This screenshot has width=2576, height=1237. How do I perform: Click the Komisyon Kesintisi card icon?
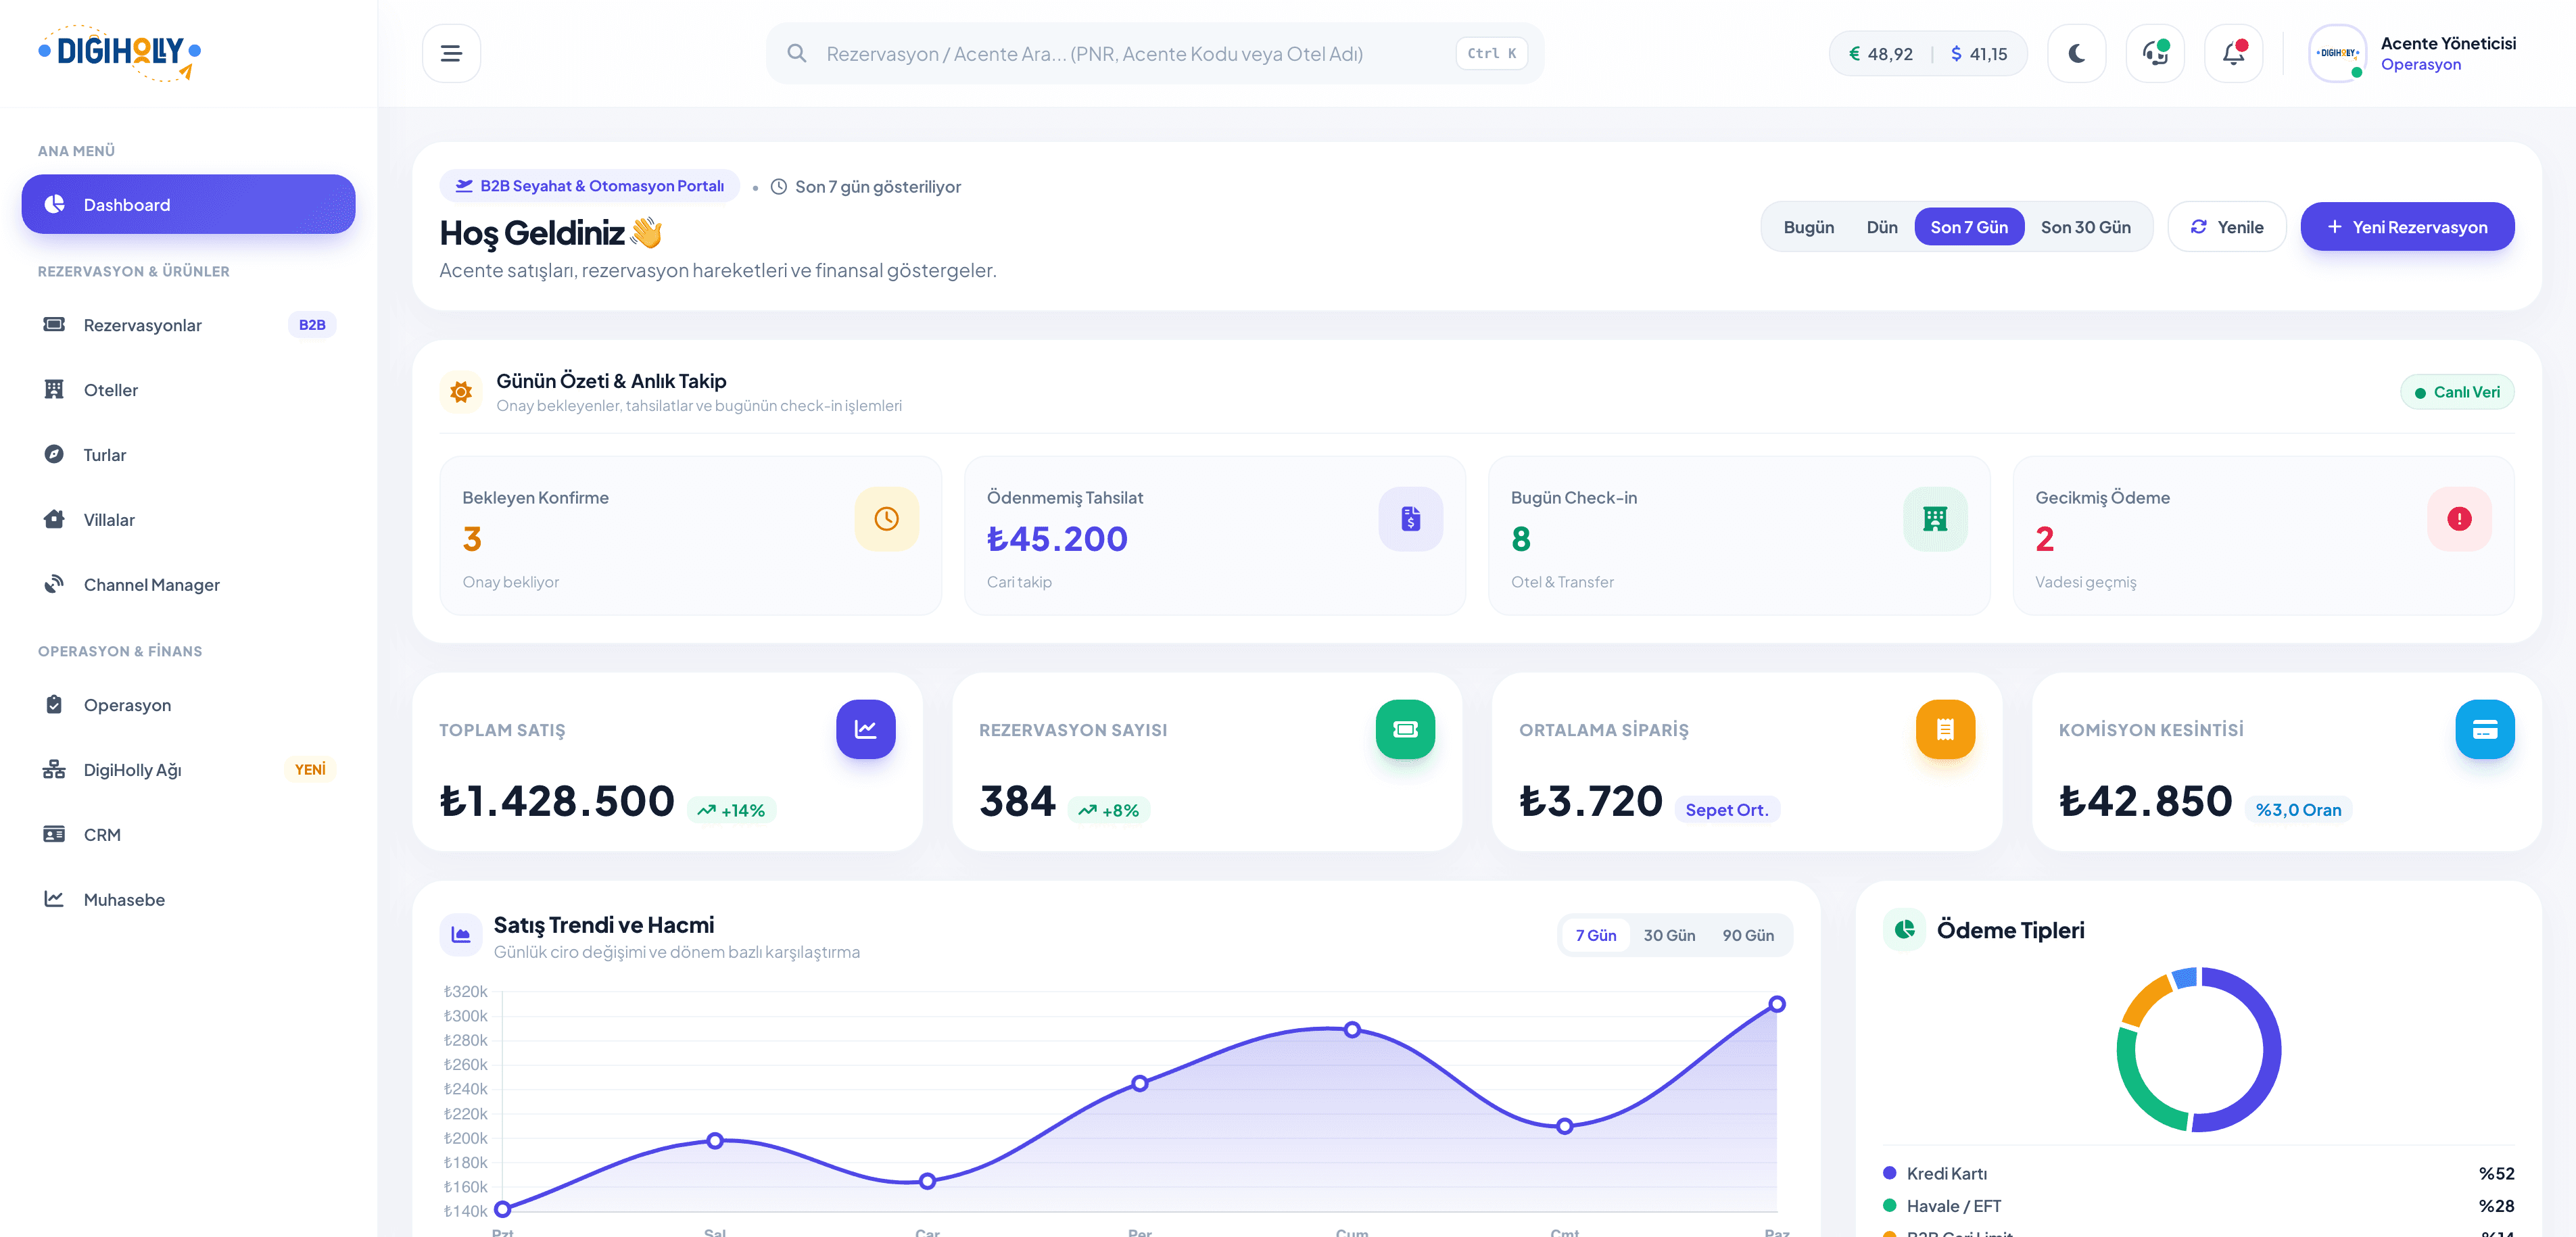click(2485, 729)
